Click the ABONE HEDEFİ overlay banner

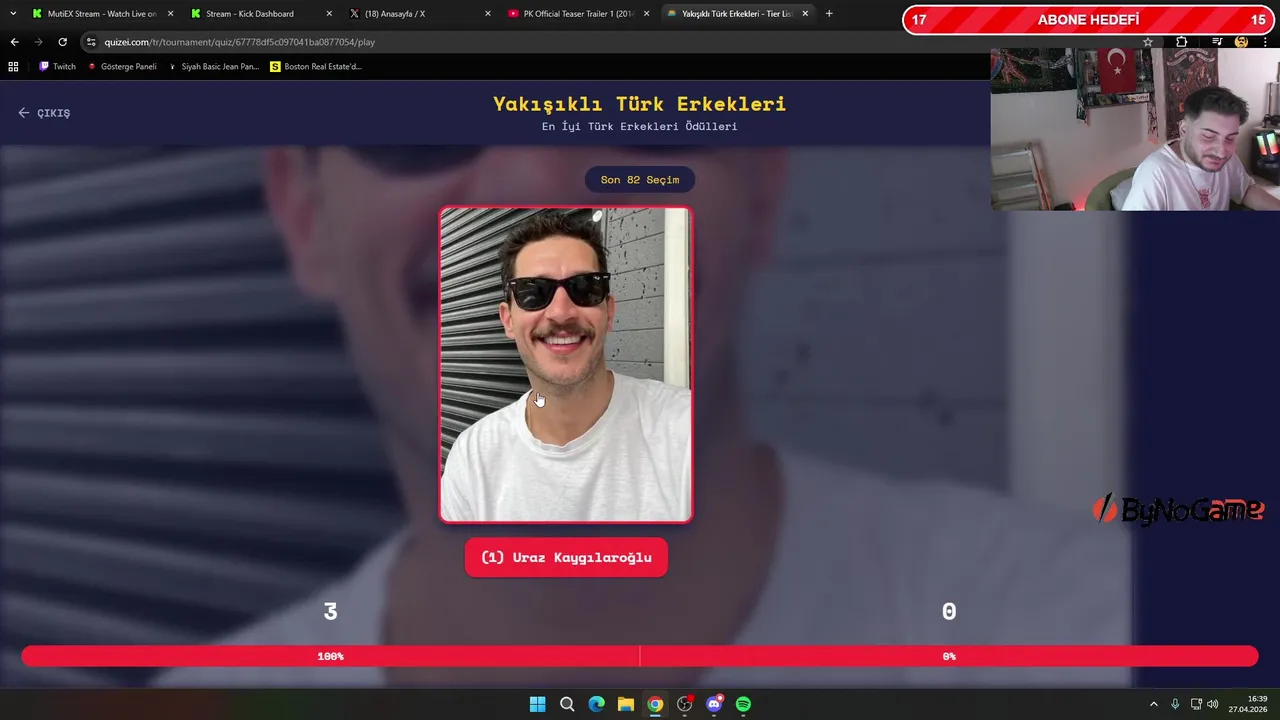pos(1088,20)
